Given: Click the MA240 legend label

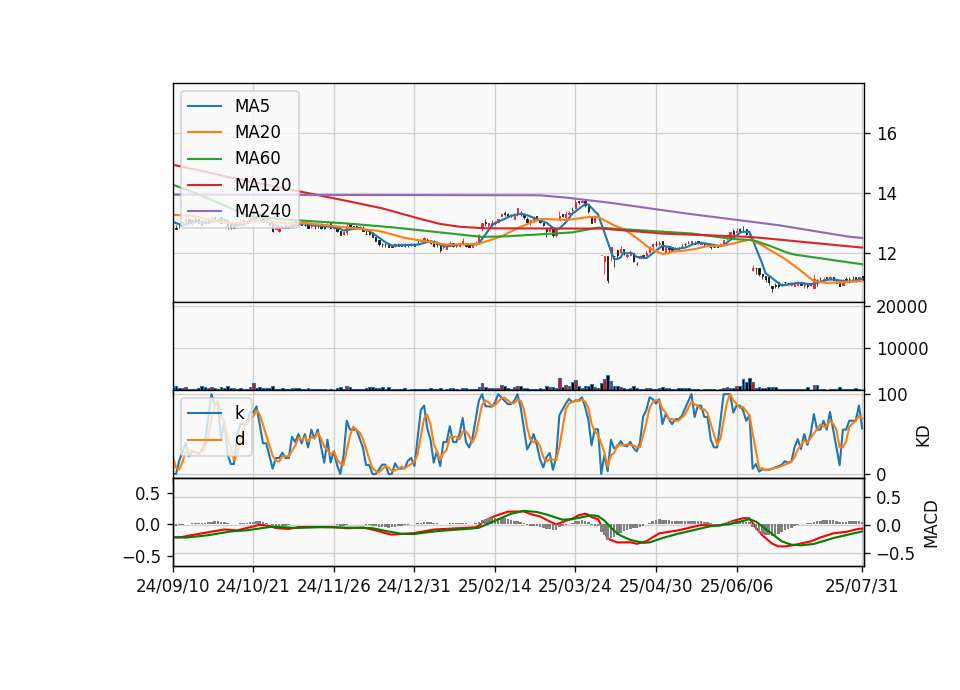Looking at the screenshot, I should coord(263,211).
